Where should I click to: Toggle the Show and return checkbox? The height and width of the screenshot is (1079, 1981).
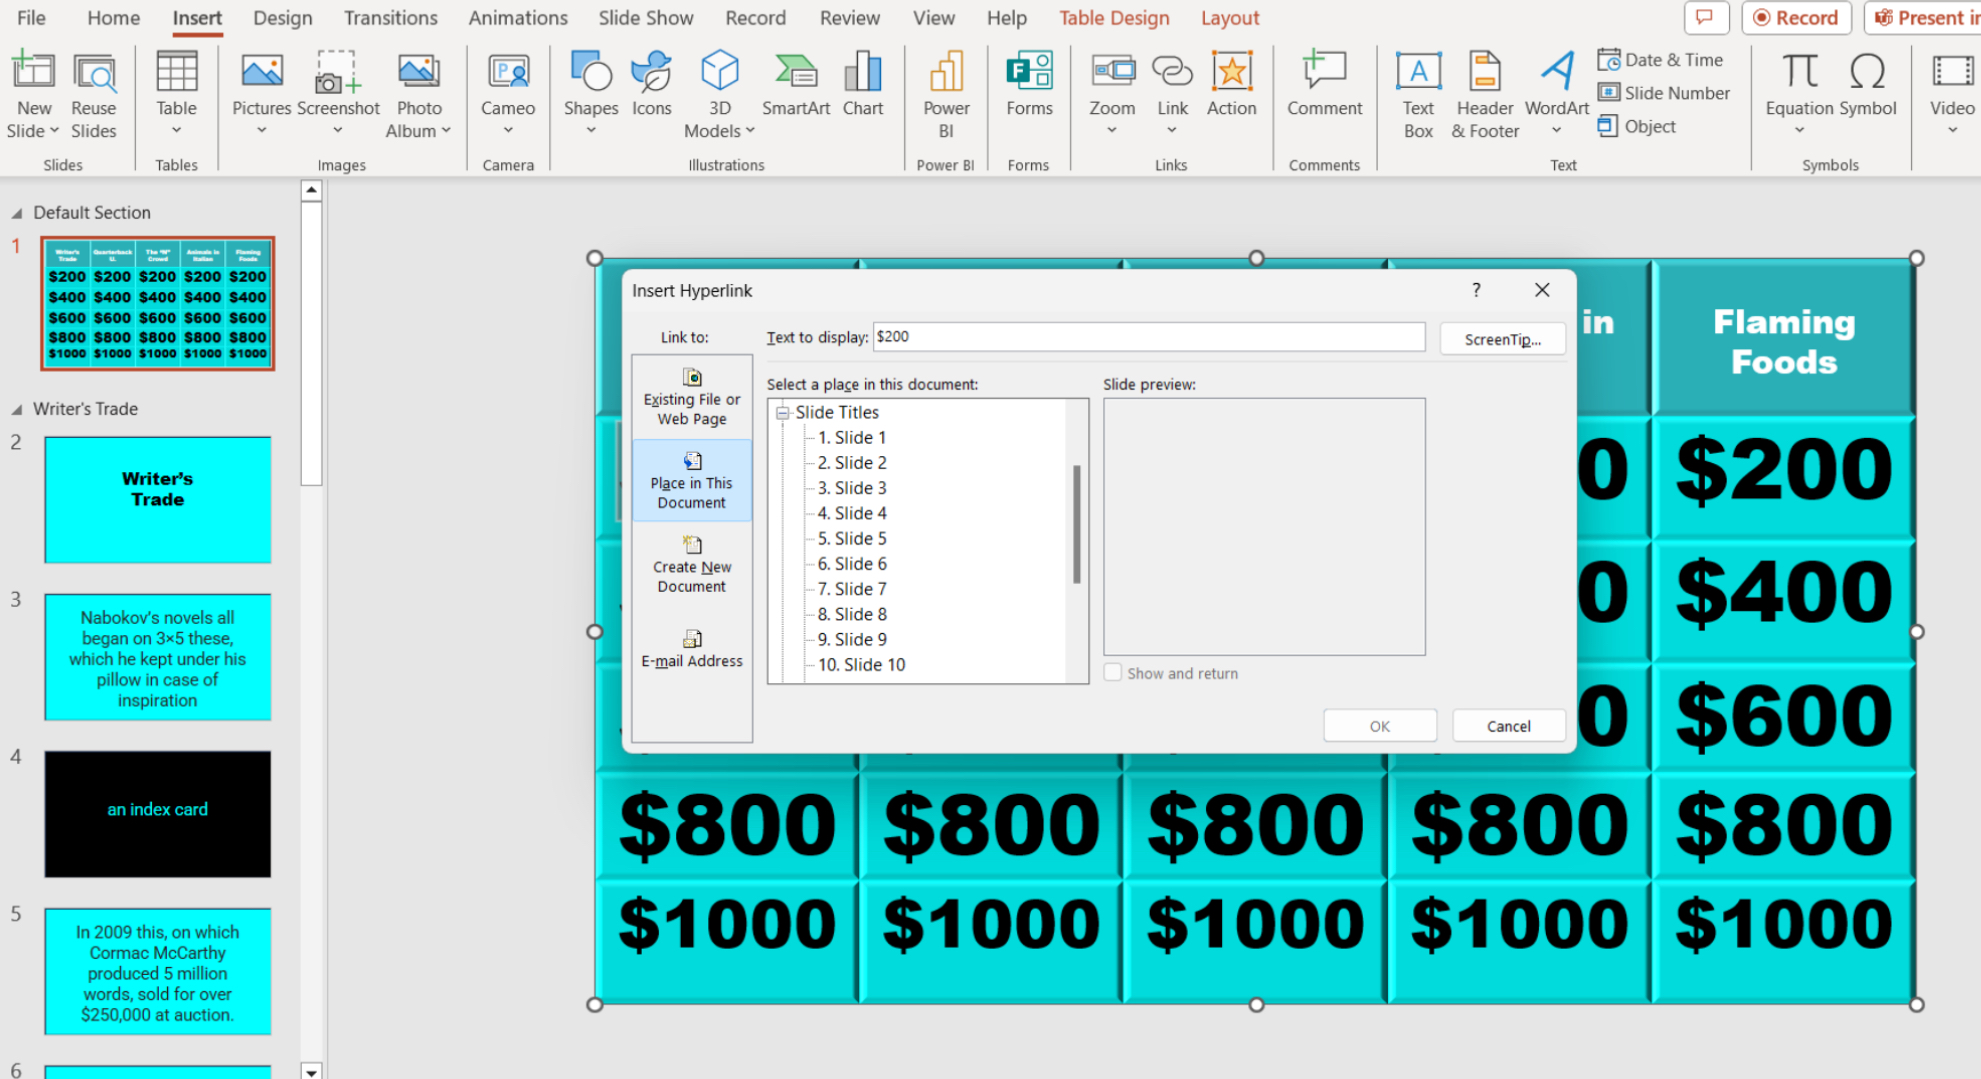coord(1112,673)
